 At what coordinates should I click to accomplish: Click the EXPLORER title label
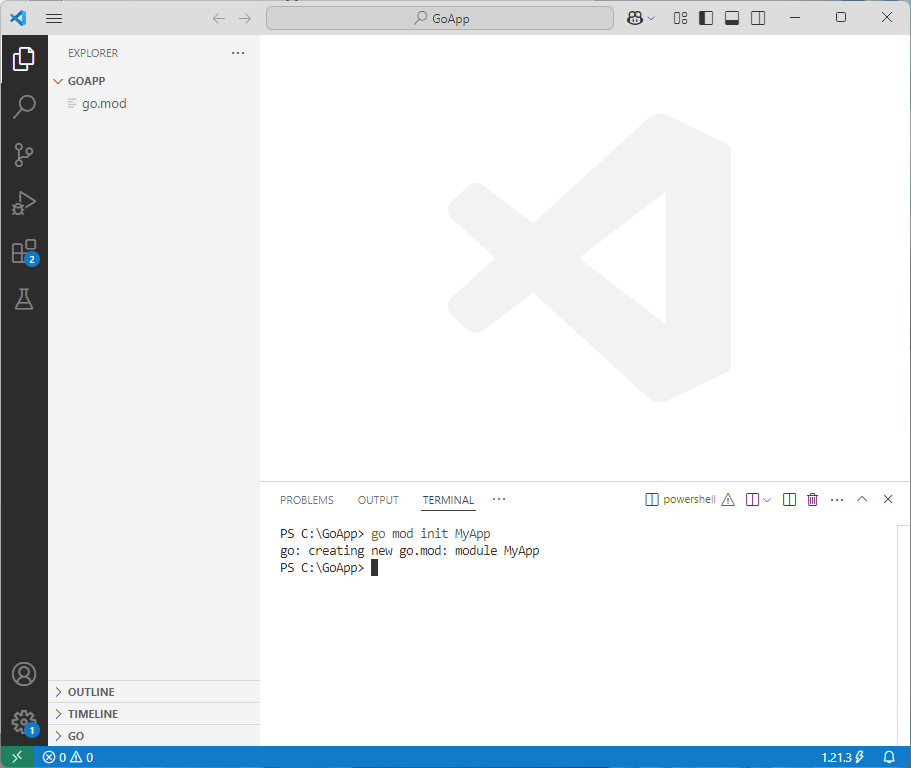93,53
